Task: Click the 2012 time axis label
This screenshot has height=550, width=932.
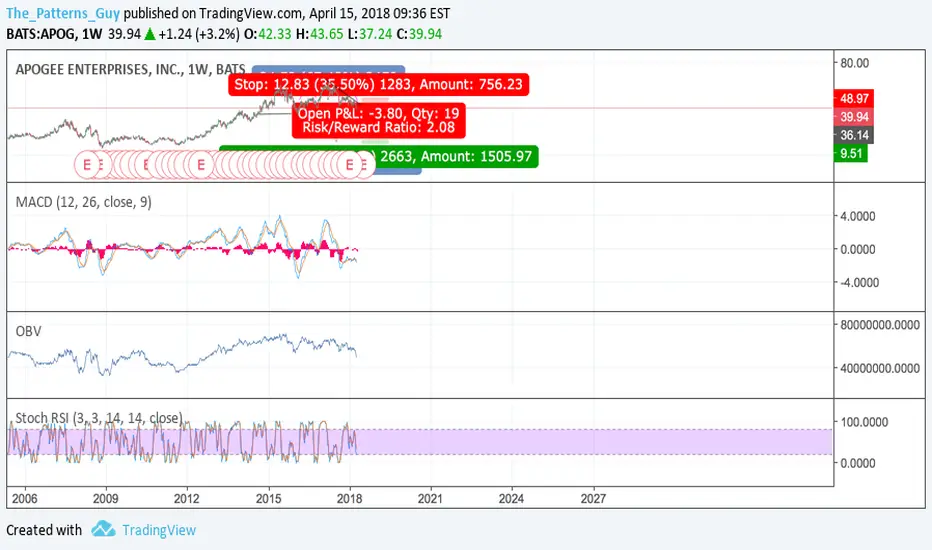Action: click(x=186, y=498)
